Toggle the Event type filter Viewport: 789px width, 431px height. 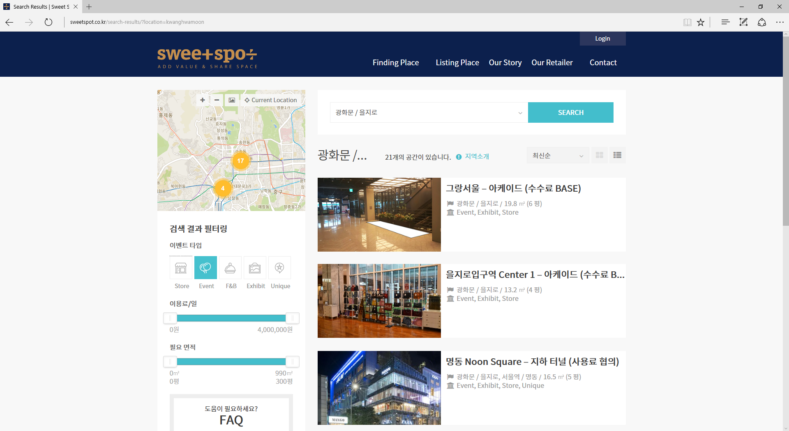coord(206,271)
